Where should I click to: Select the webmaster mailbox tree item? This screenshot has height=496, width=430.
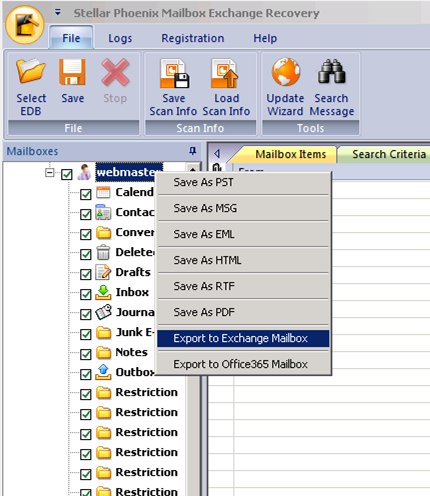129,172
